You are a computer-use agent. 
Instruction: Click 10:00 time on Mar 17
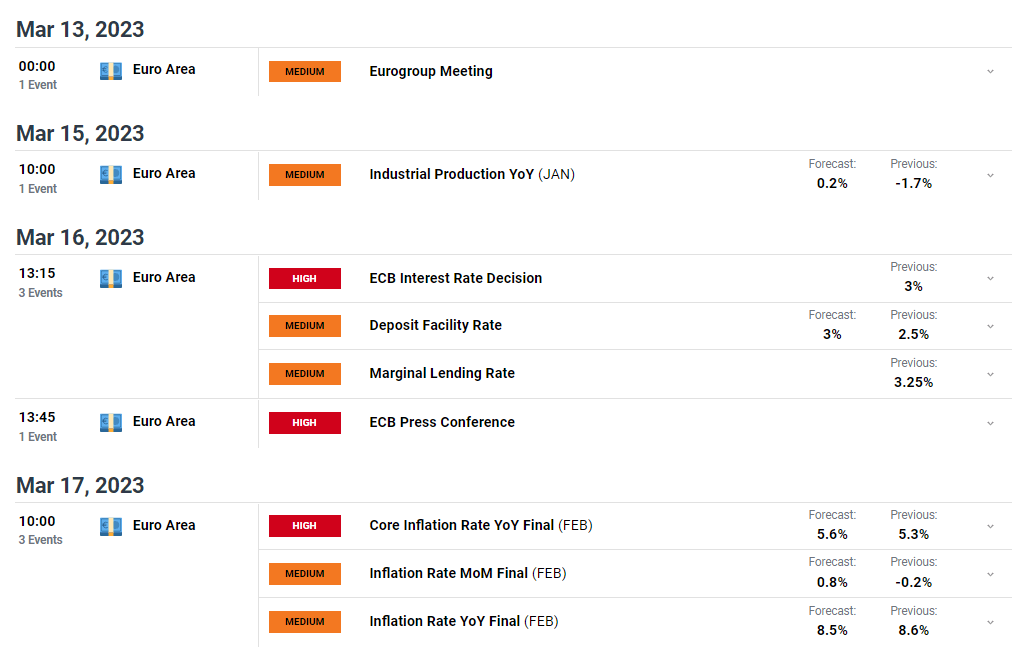click(37, 522)
